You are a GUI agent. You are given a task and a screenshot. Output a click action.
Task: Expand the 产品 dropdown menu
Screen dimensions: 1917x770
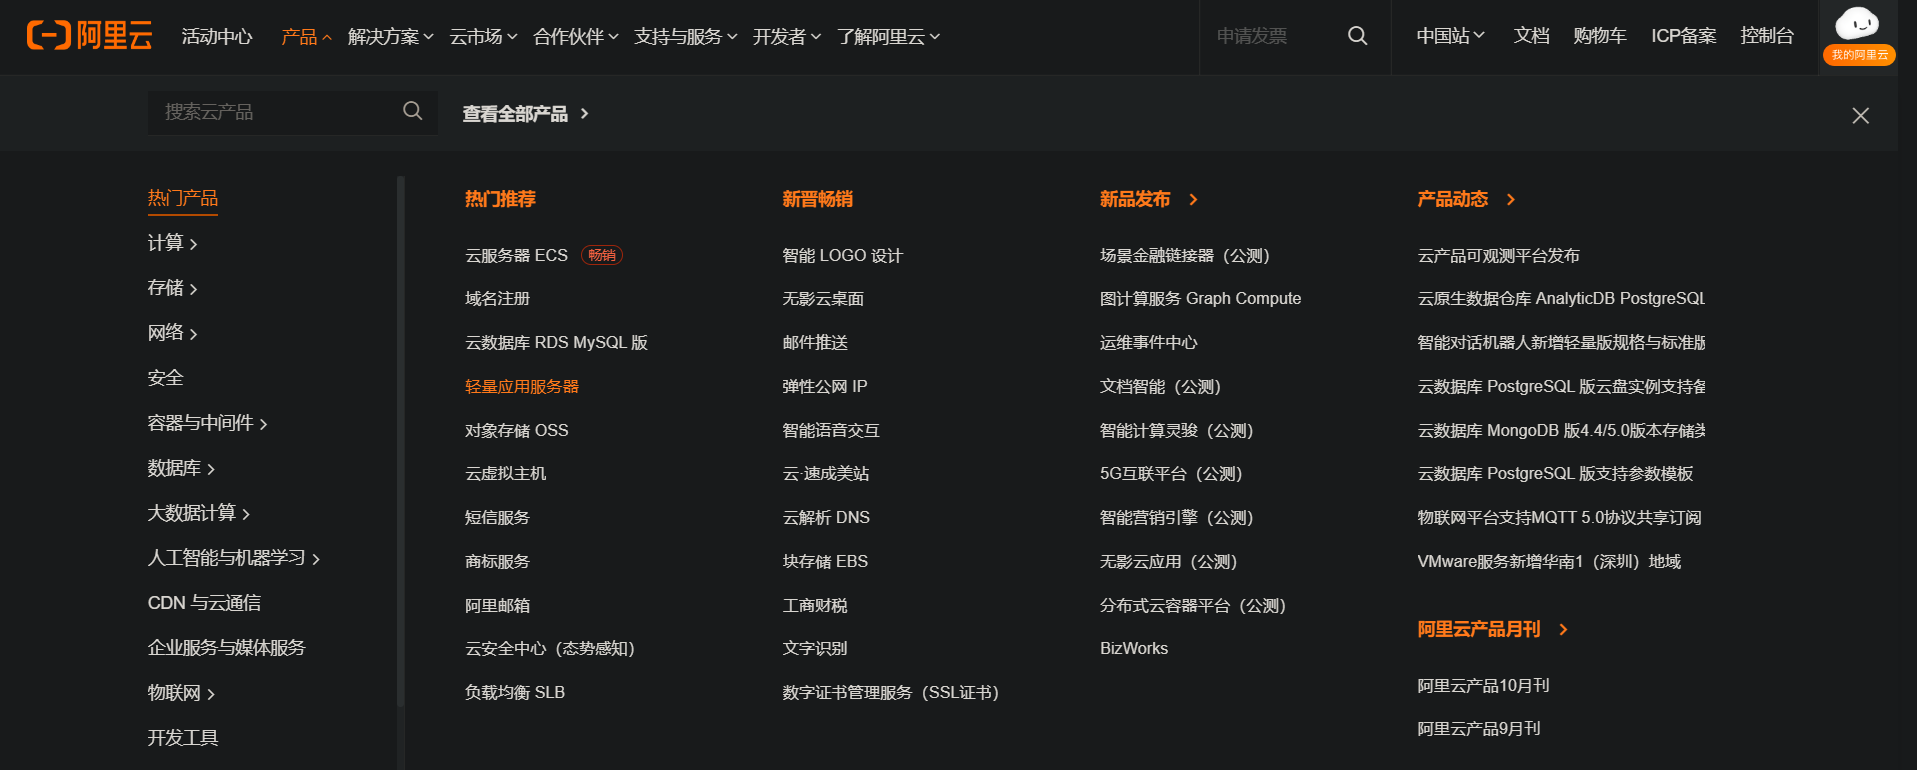click(x=306, y=37)
